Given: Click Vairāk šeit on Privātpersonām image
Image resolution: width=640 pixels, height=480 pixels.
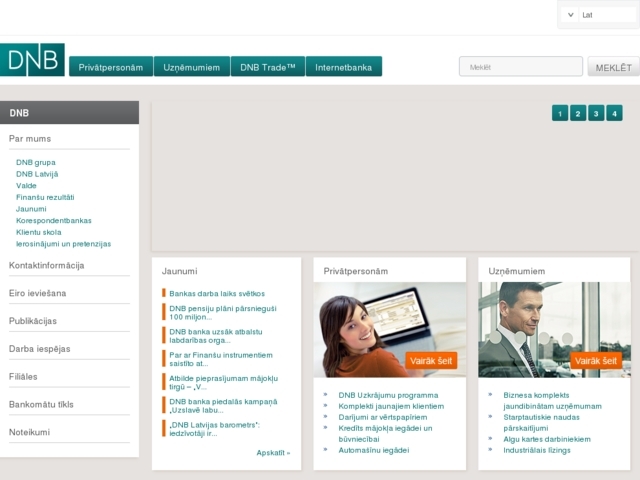Looking at the screenshot, I should (431, 361).
